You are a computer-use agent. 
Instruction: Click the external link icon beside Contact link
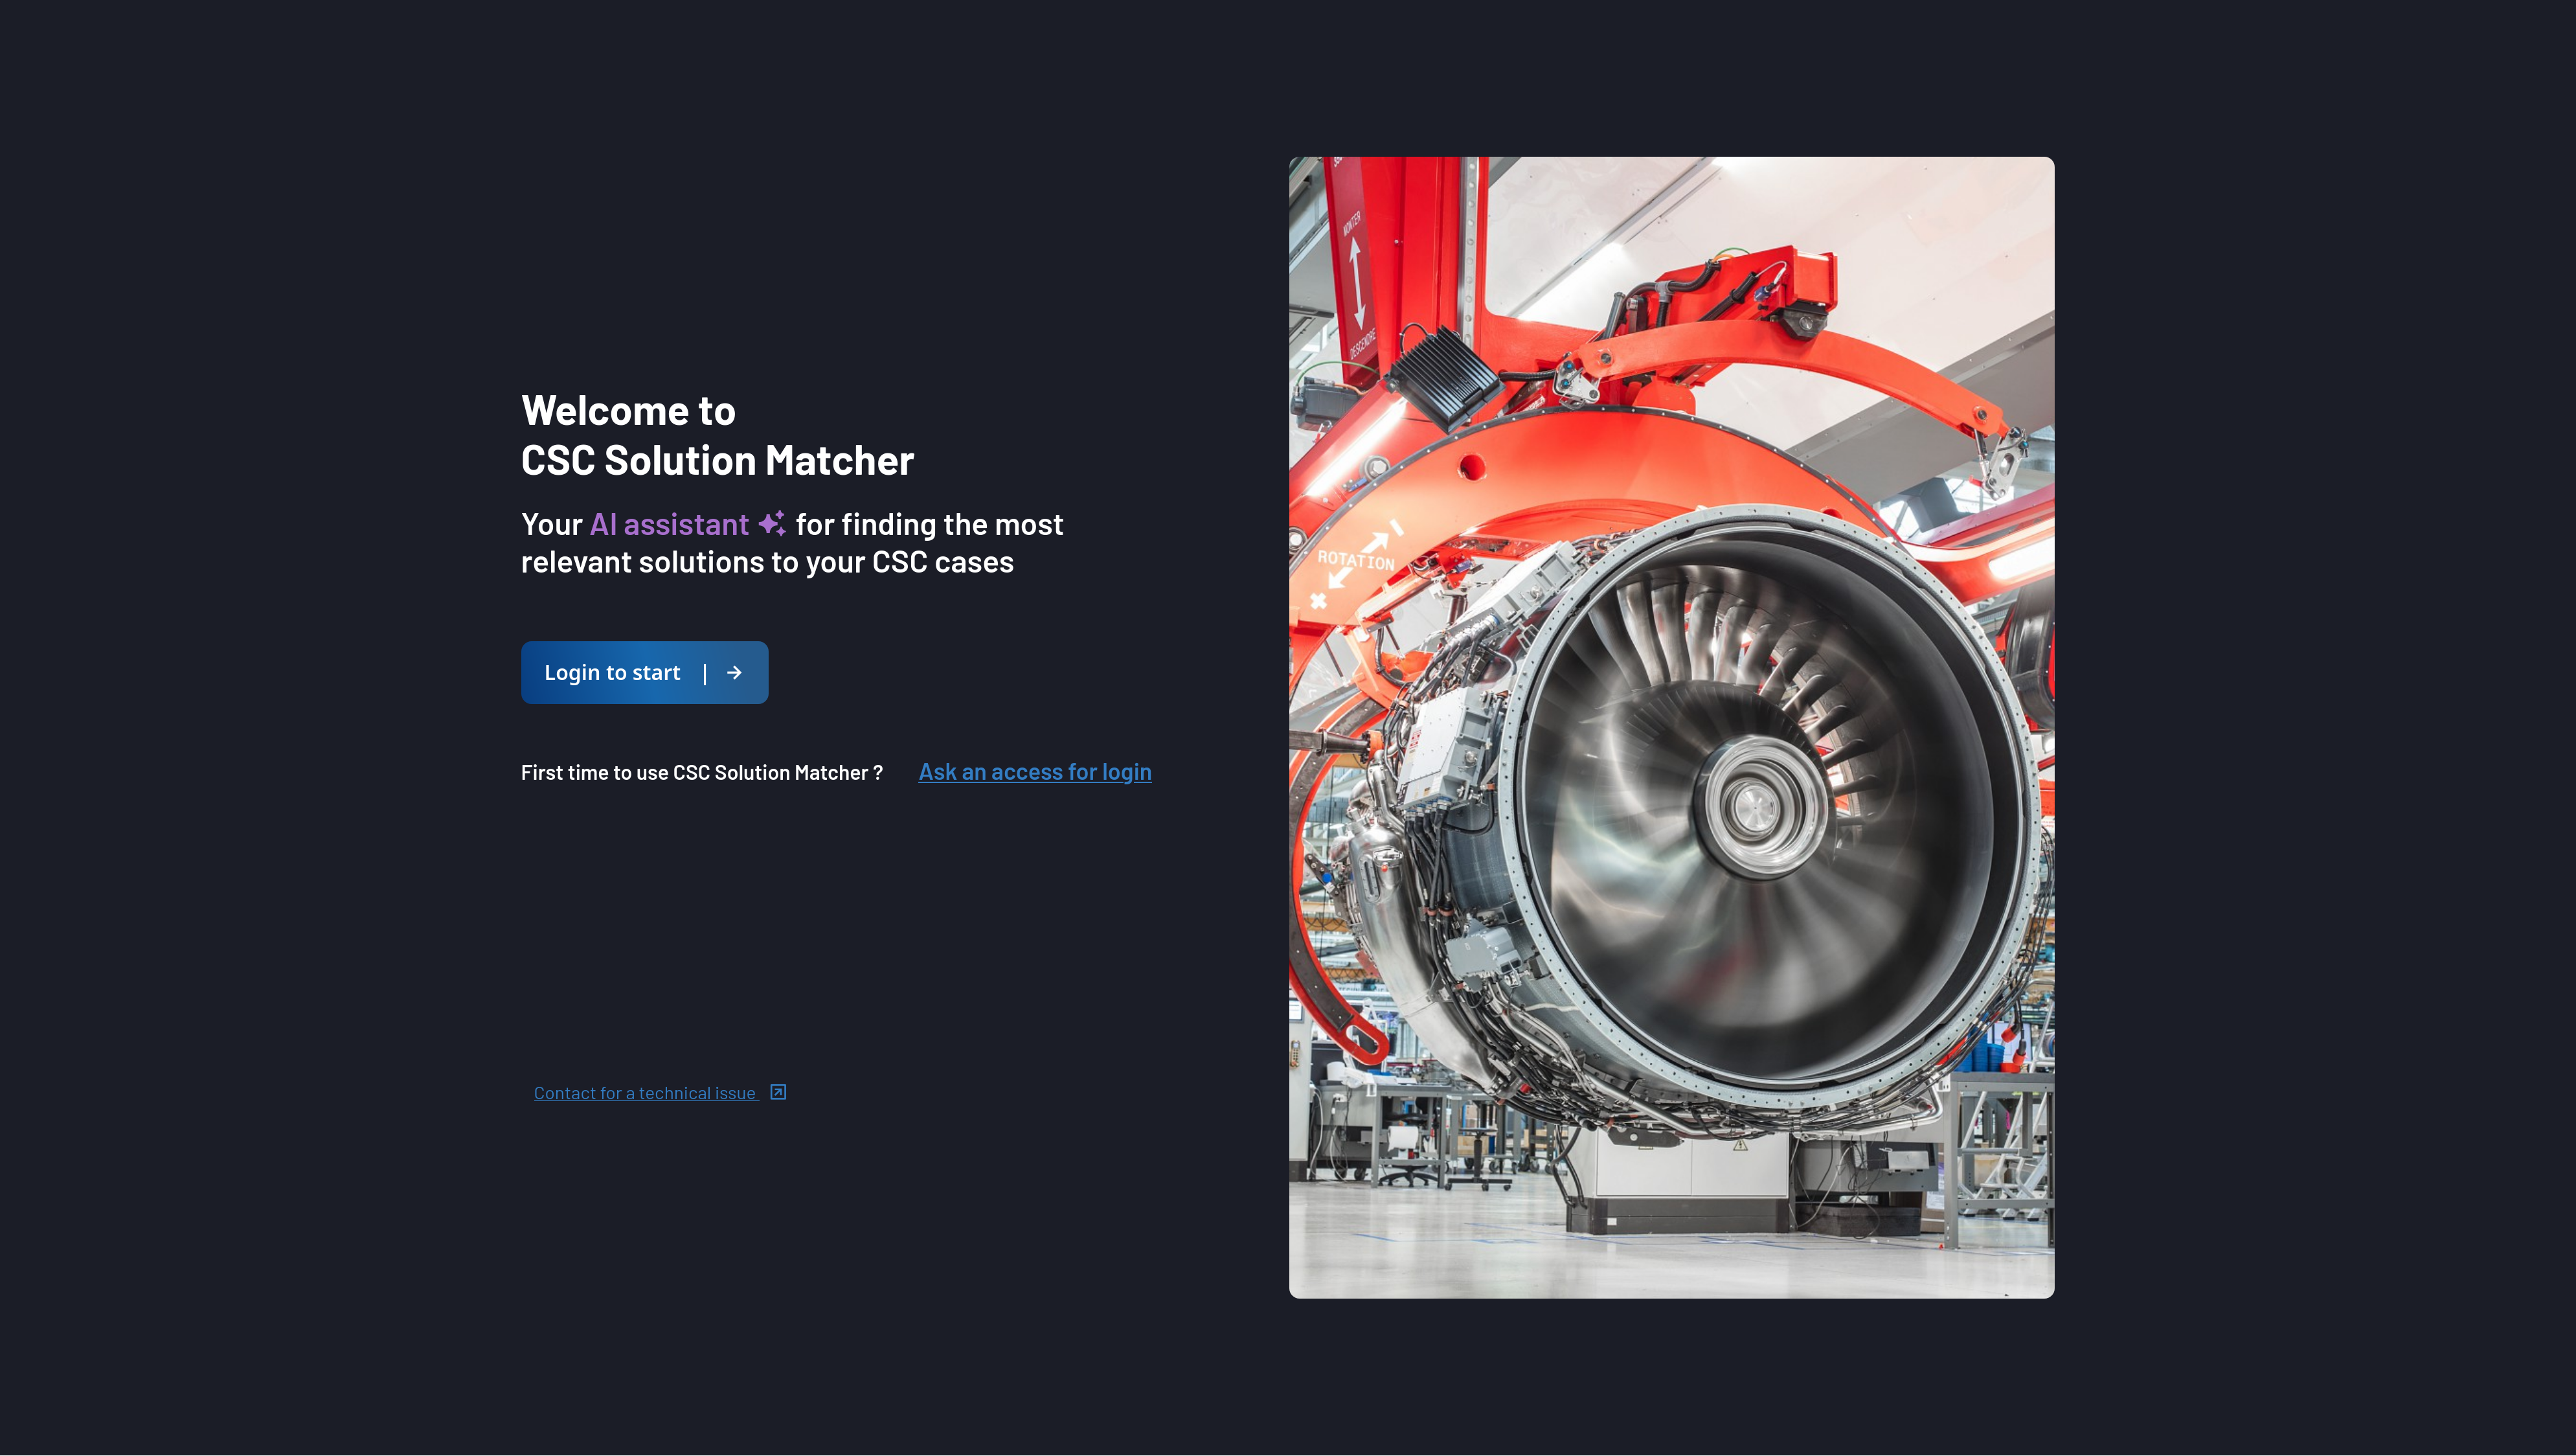click(778, 1092)
